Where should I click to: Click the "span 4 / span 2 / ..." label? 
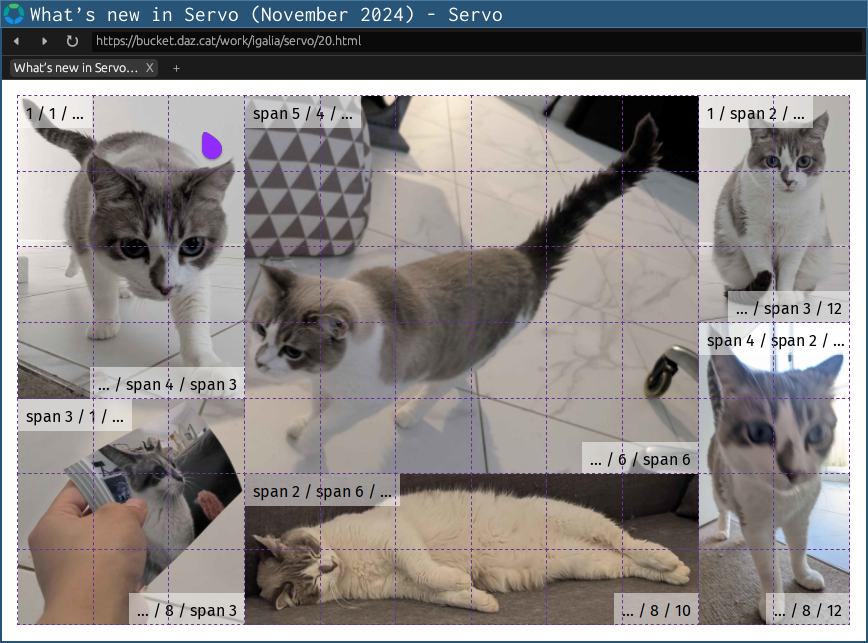(774, 340)
